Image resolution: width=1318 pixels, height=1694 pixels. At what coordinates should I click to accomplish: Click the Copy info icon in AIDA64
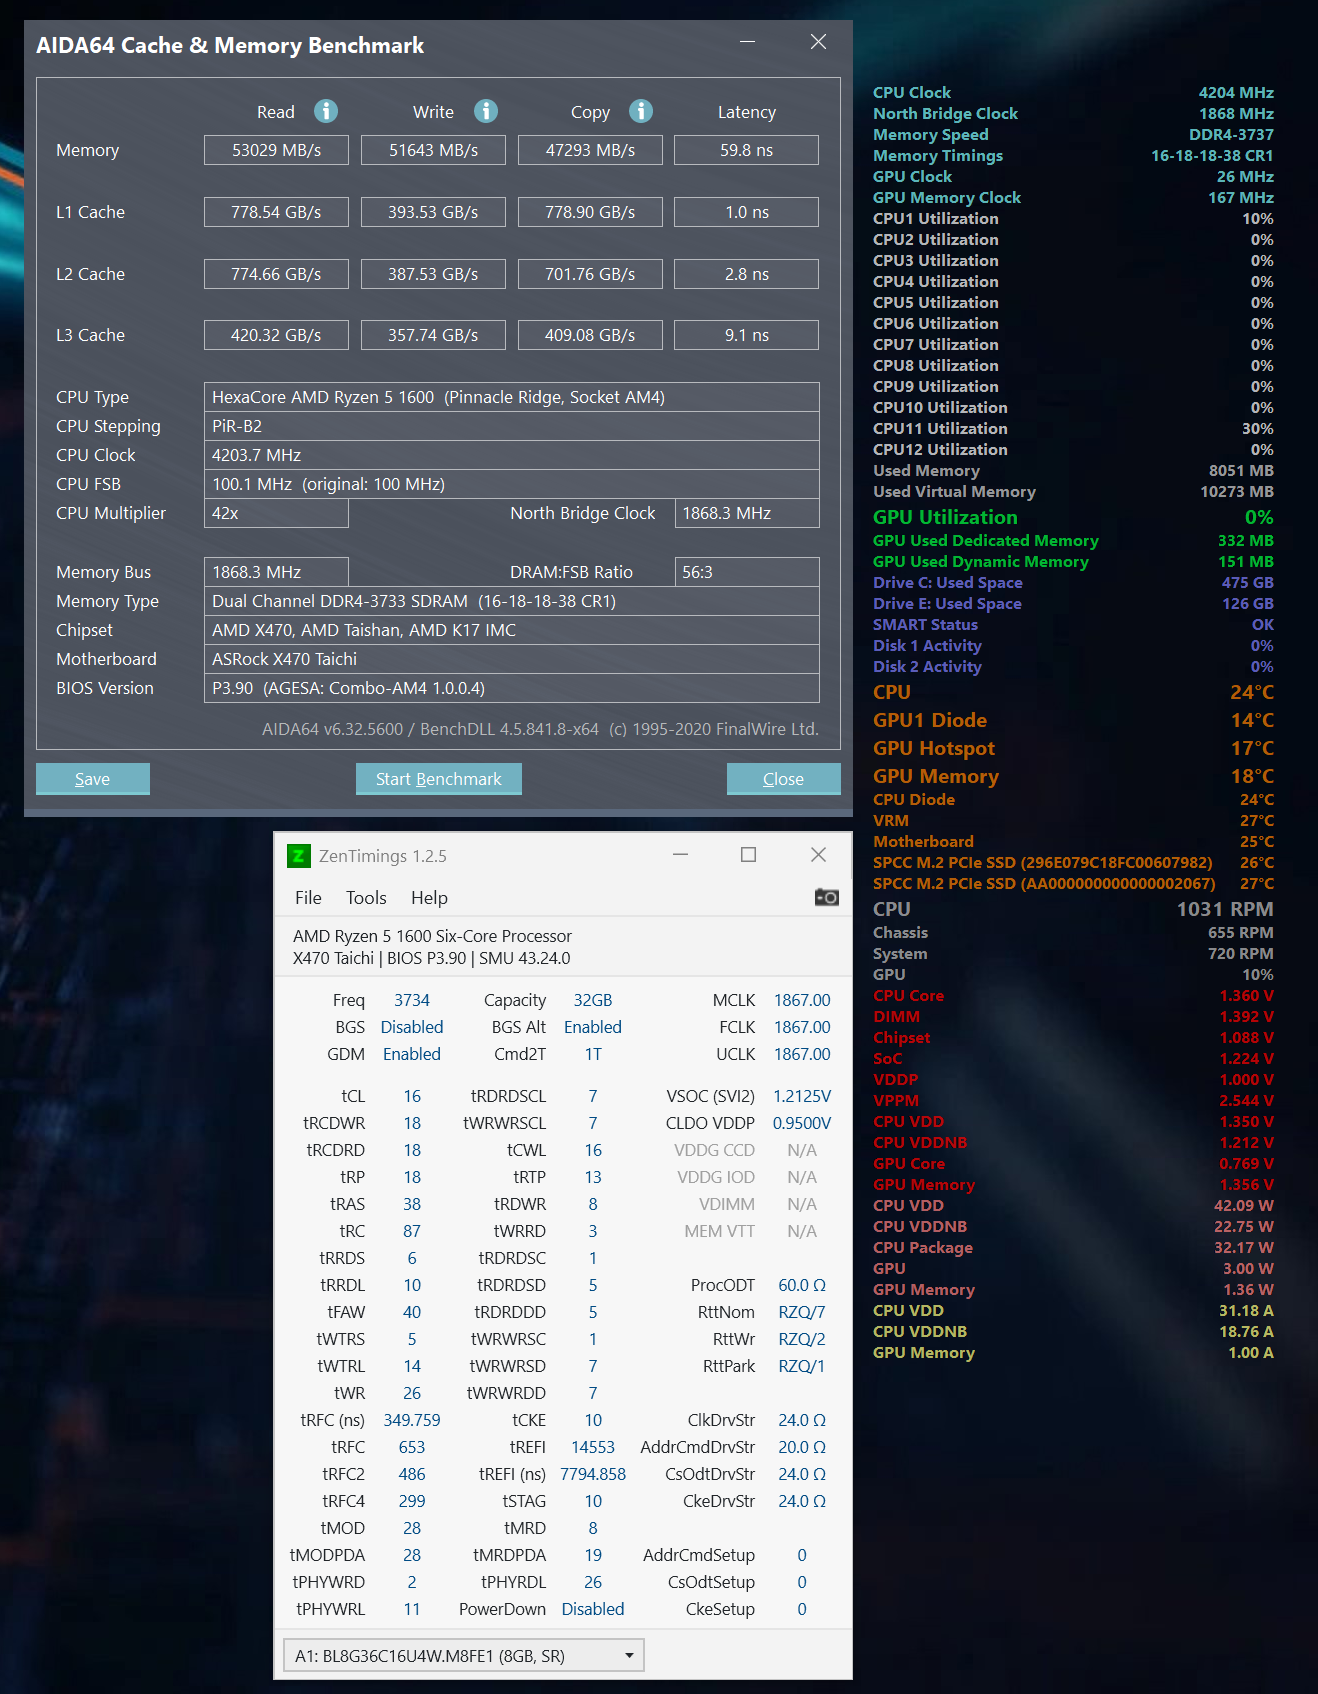click(x=641, y=111)
